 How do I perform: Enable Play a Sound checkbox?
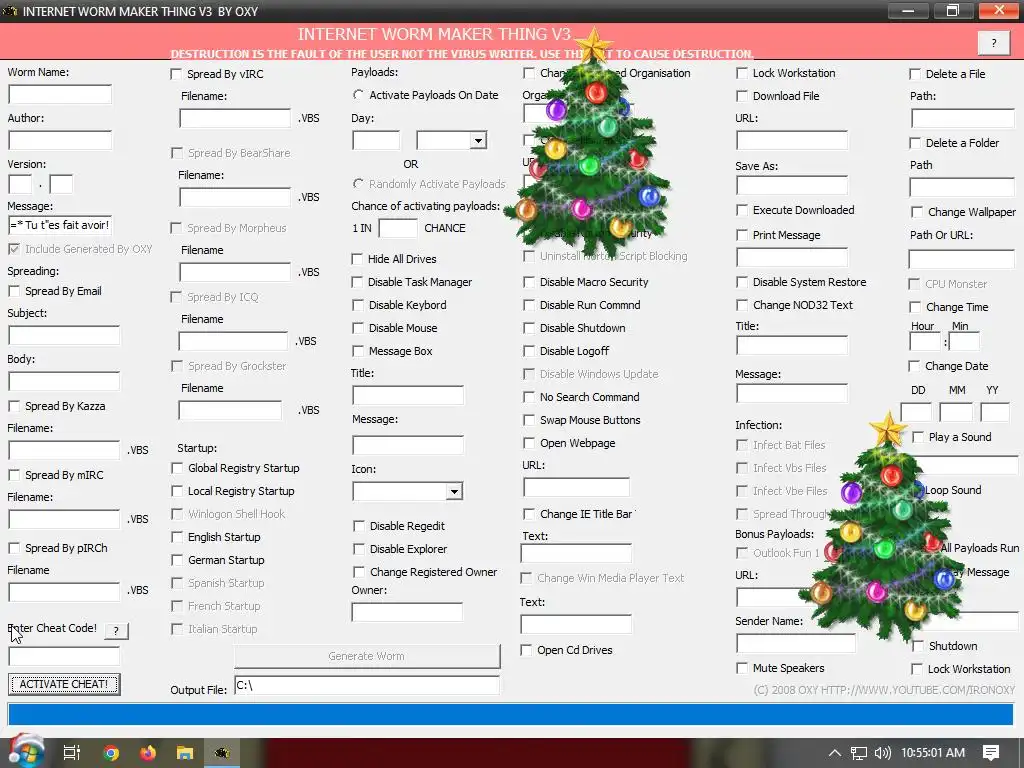(x=918, y=437)
